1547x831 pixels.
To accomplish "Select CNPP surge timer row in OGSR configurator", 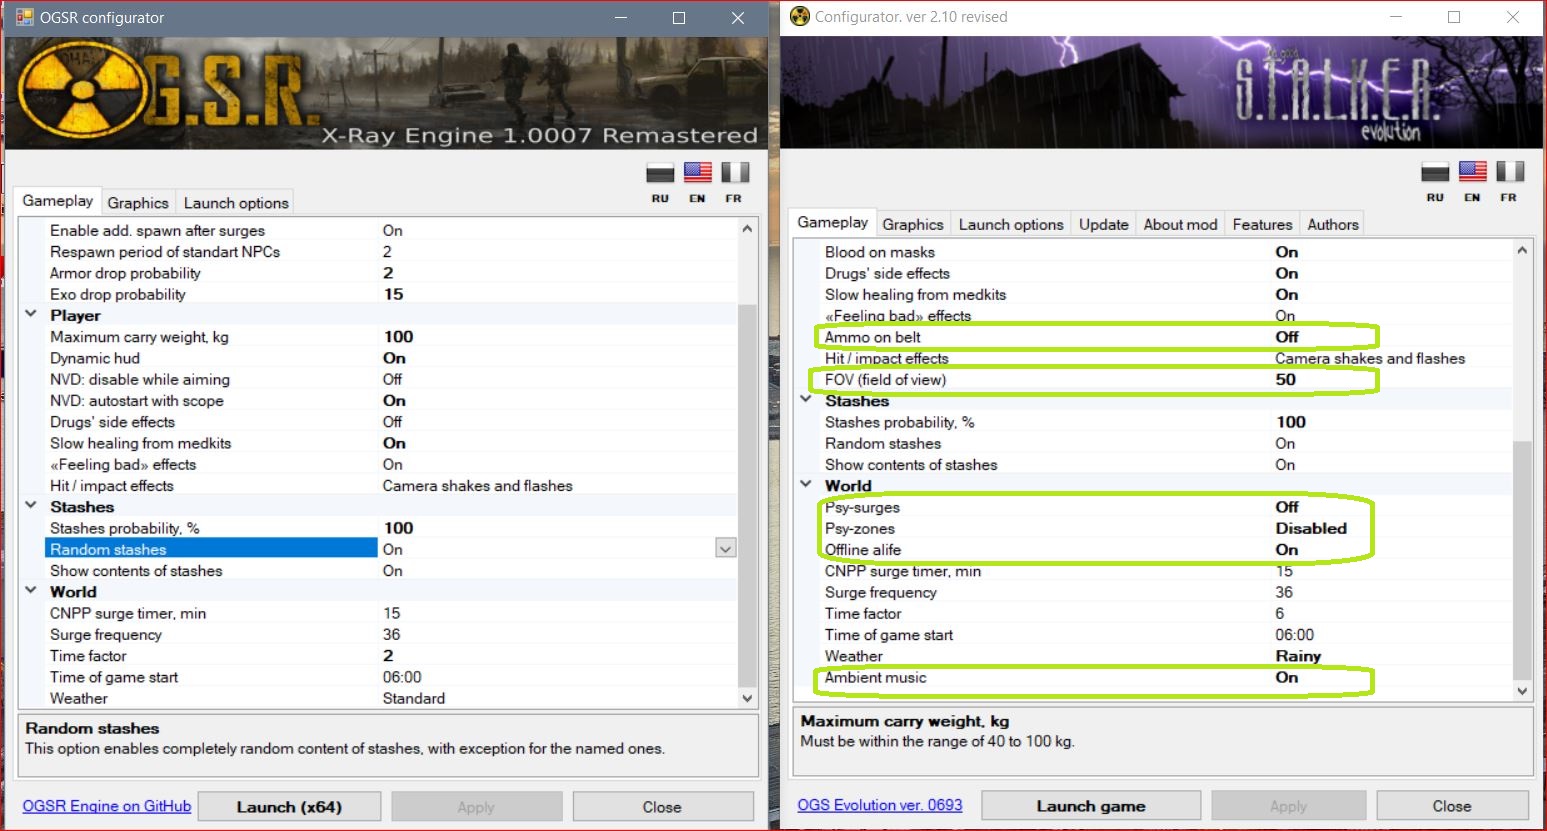I will click(391, 613).
